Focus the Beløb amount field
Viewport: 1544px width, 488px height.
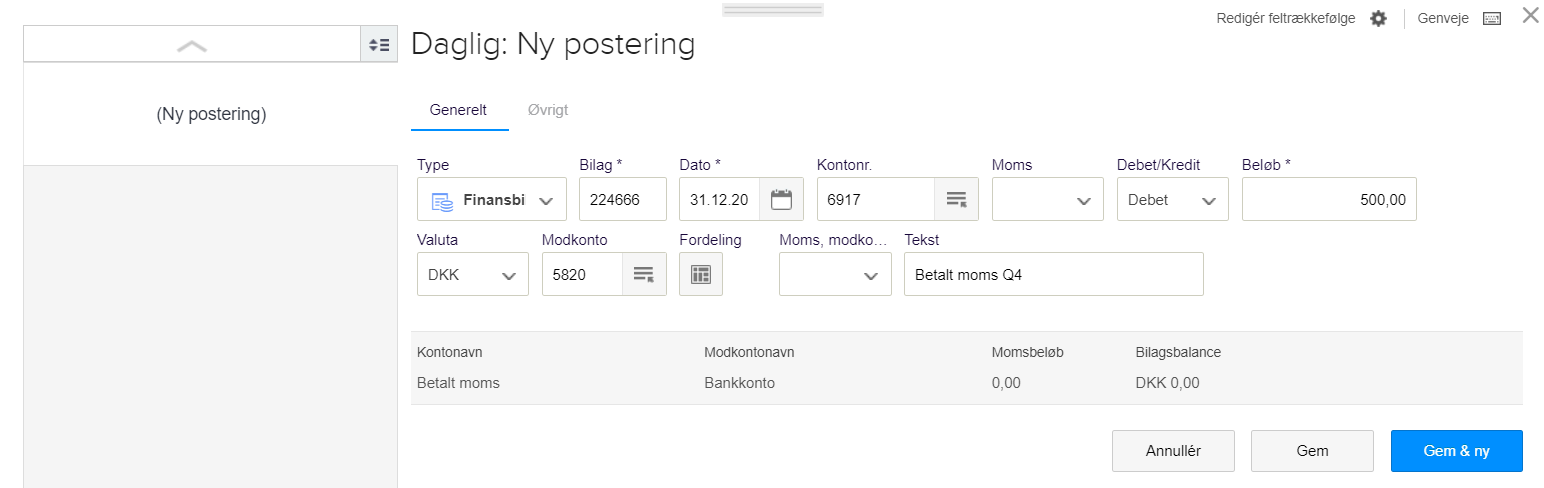1328,199
